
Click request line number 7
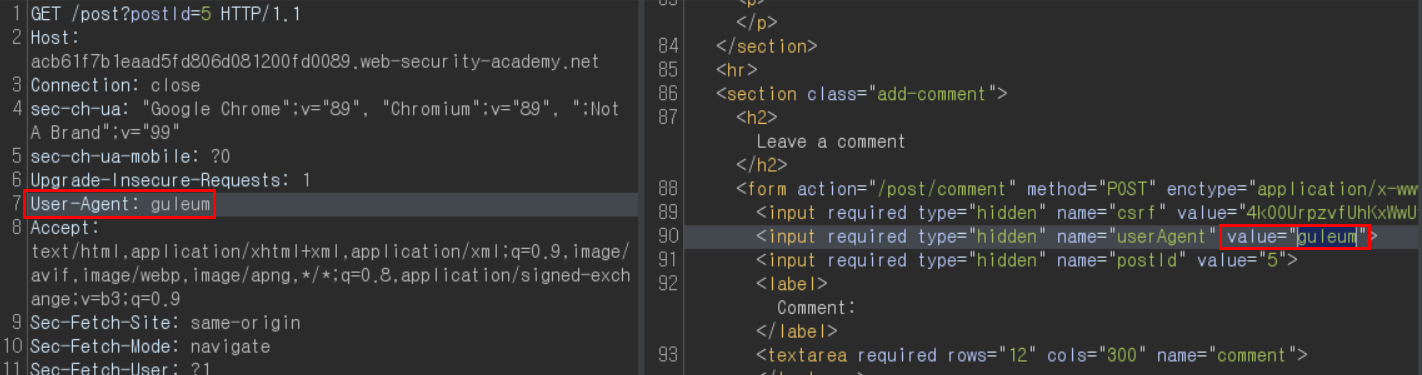(x=17, y=205)
